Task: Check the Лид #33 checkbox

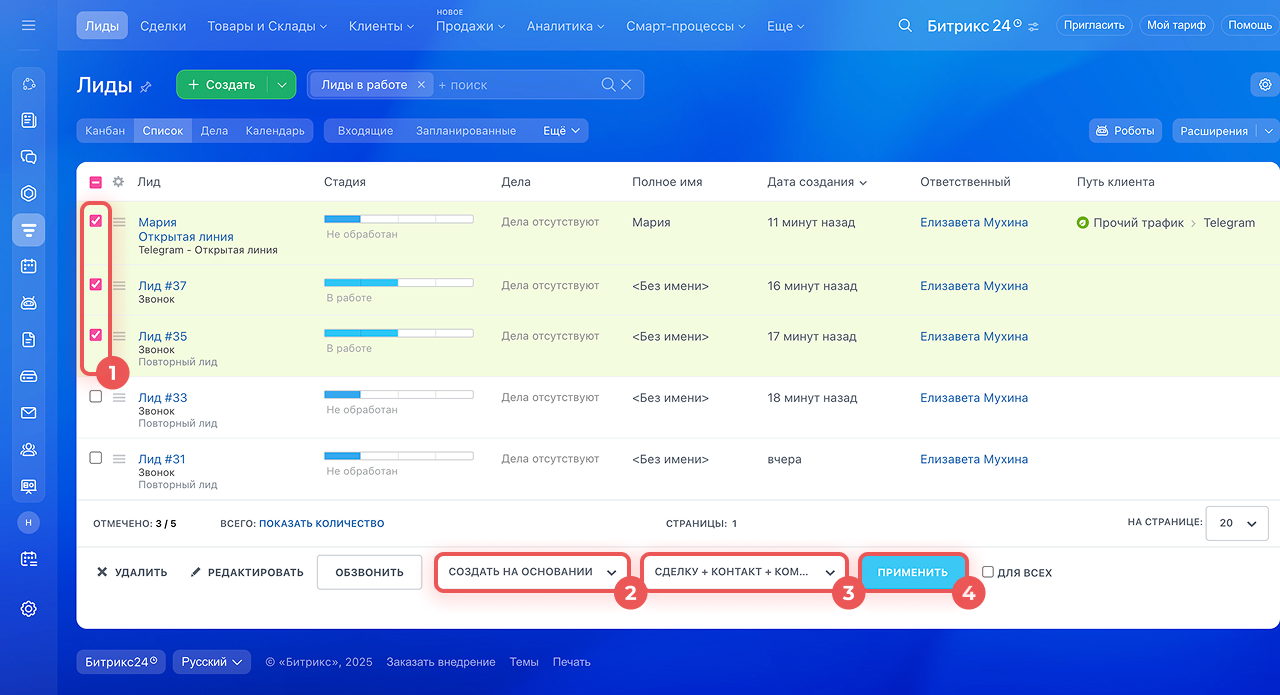Action: click(96, 396)
